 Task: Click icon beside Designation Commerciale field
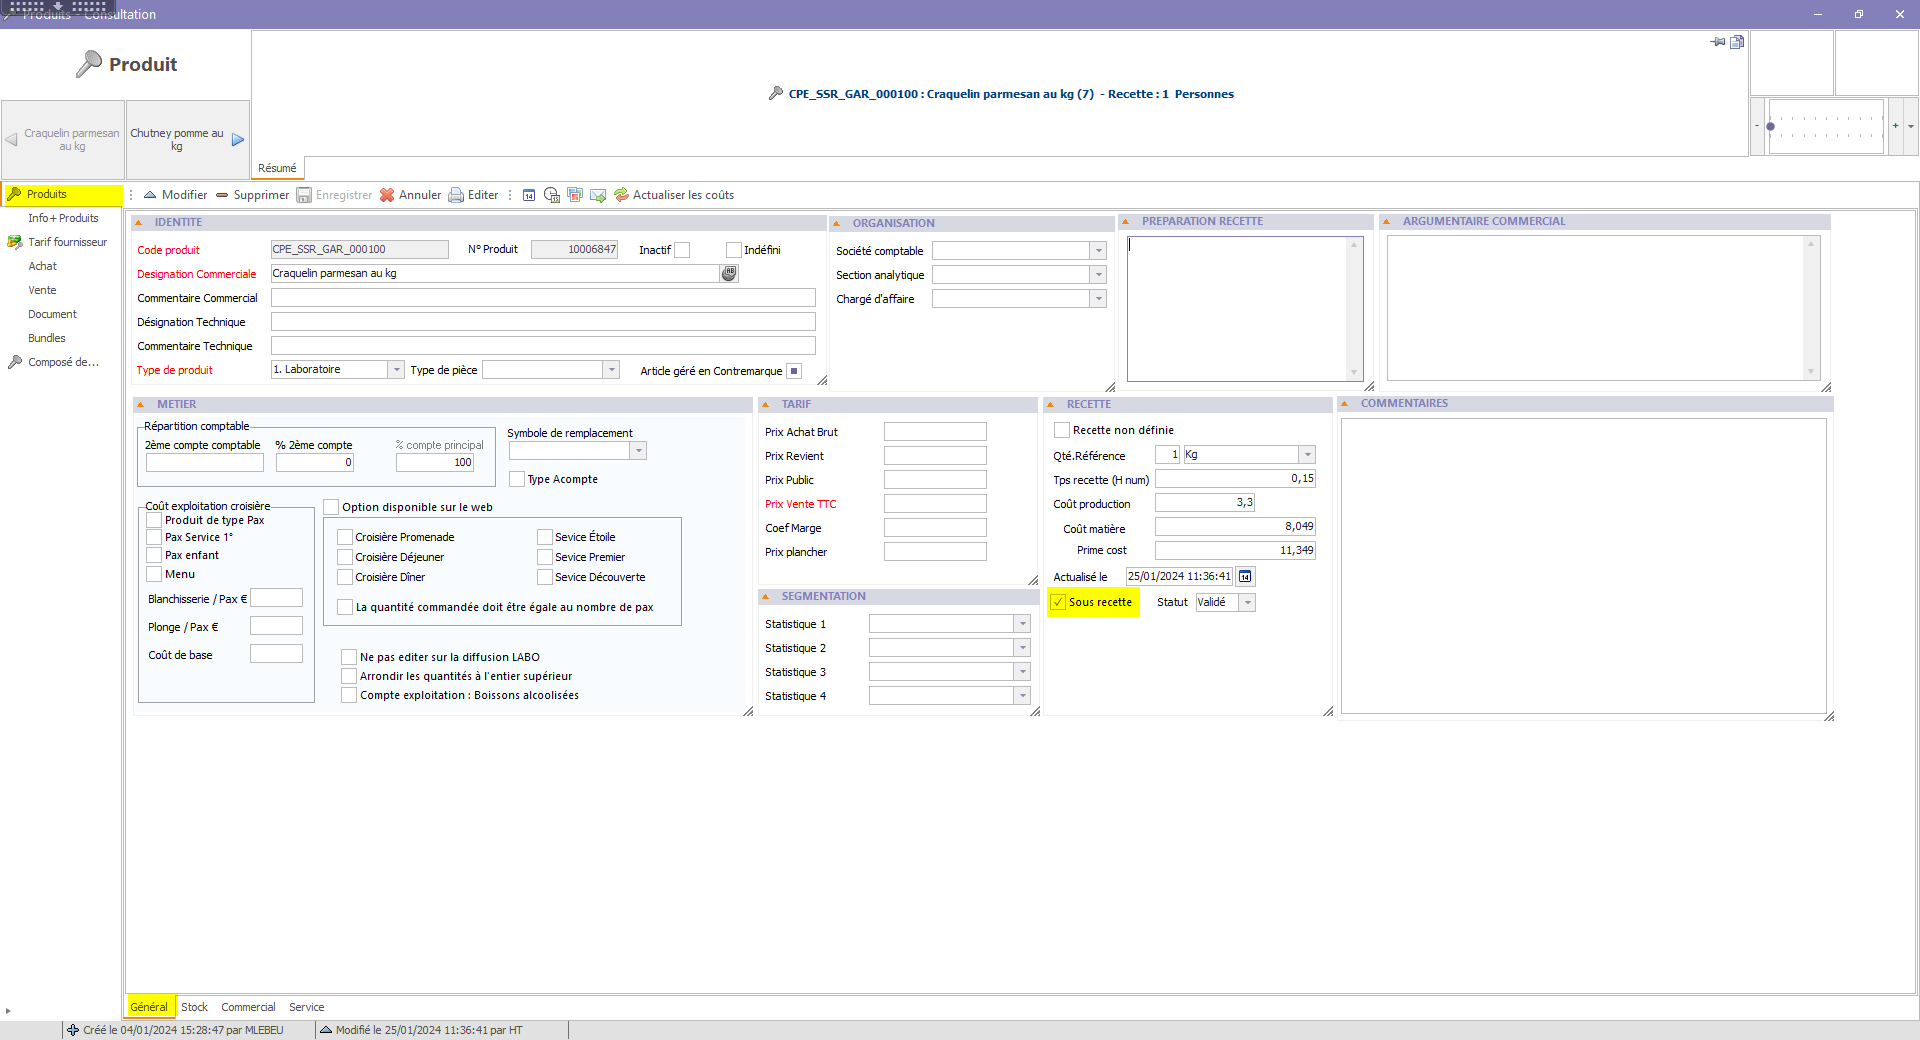[x=729, y=273]
